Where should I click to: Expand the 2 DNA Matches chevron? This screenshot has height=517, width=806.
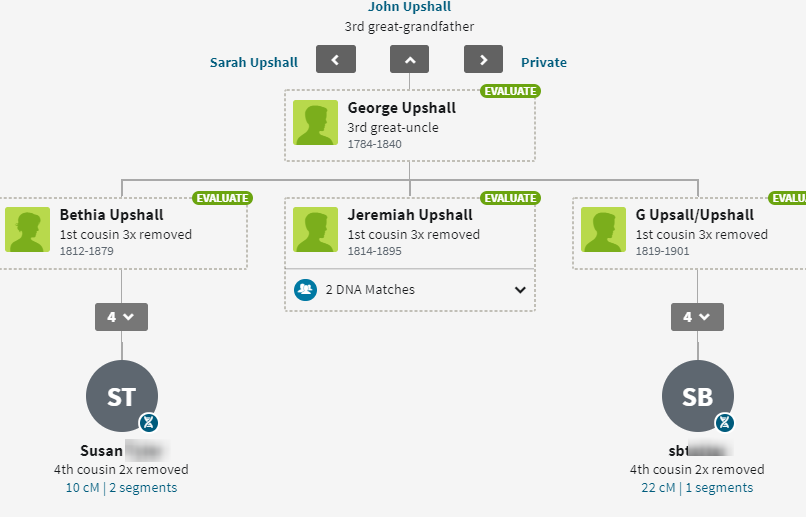(520, 290)
